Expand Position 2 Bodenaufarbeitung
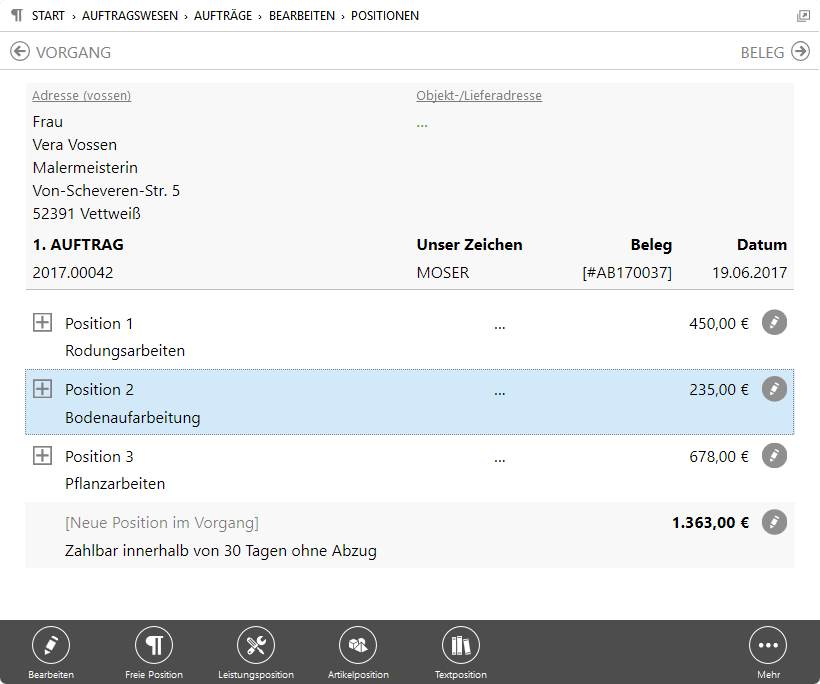 [x=42, y=389]
